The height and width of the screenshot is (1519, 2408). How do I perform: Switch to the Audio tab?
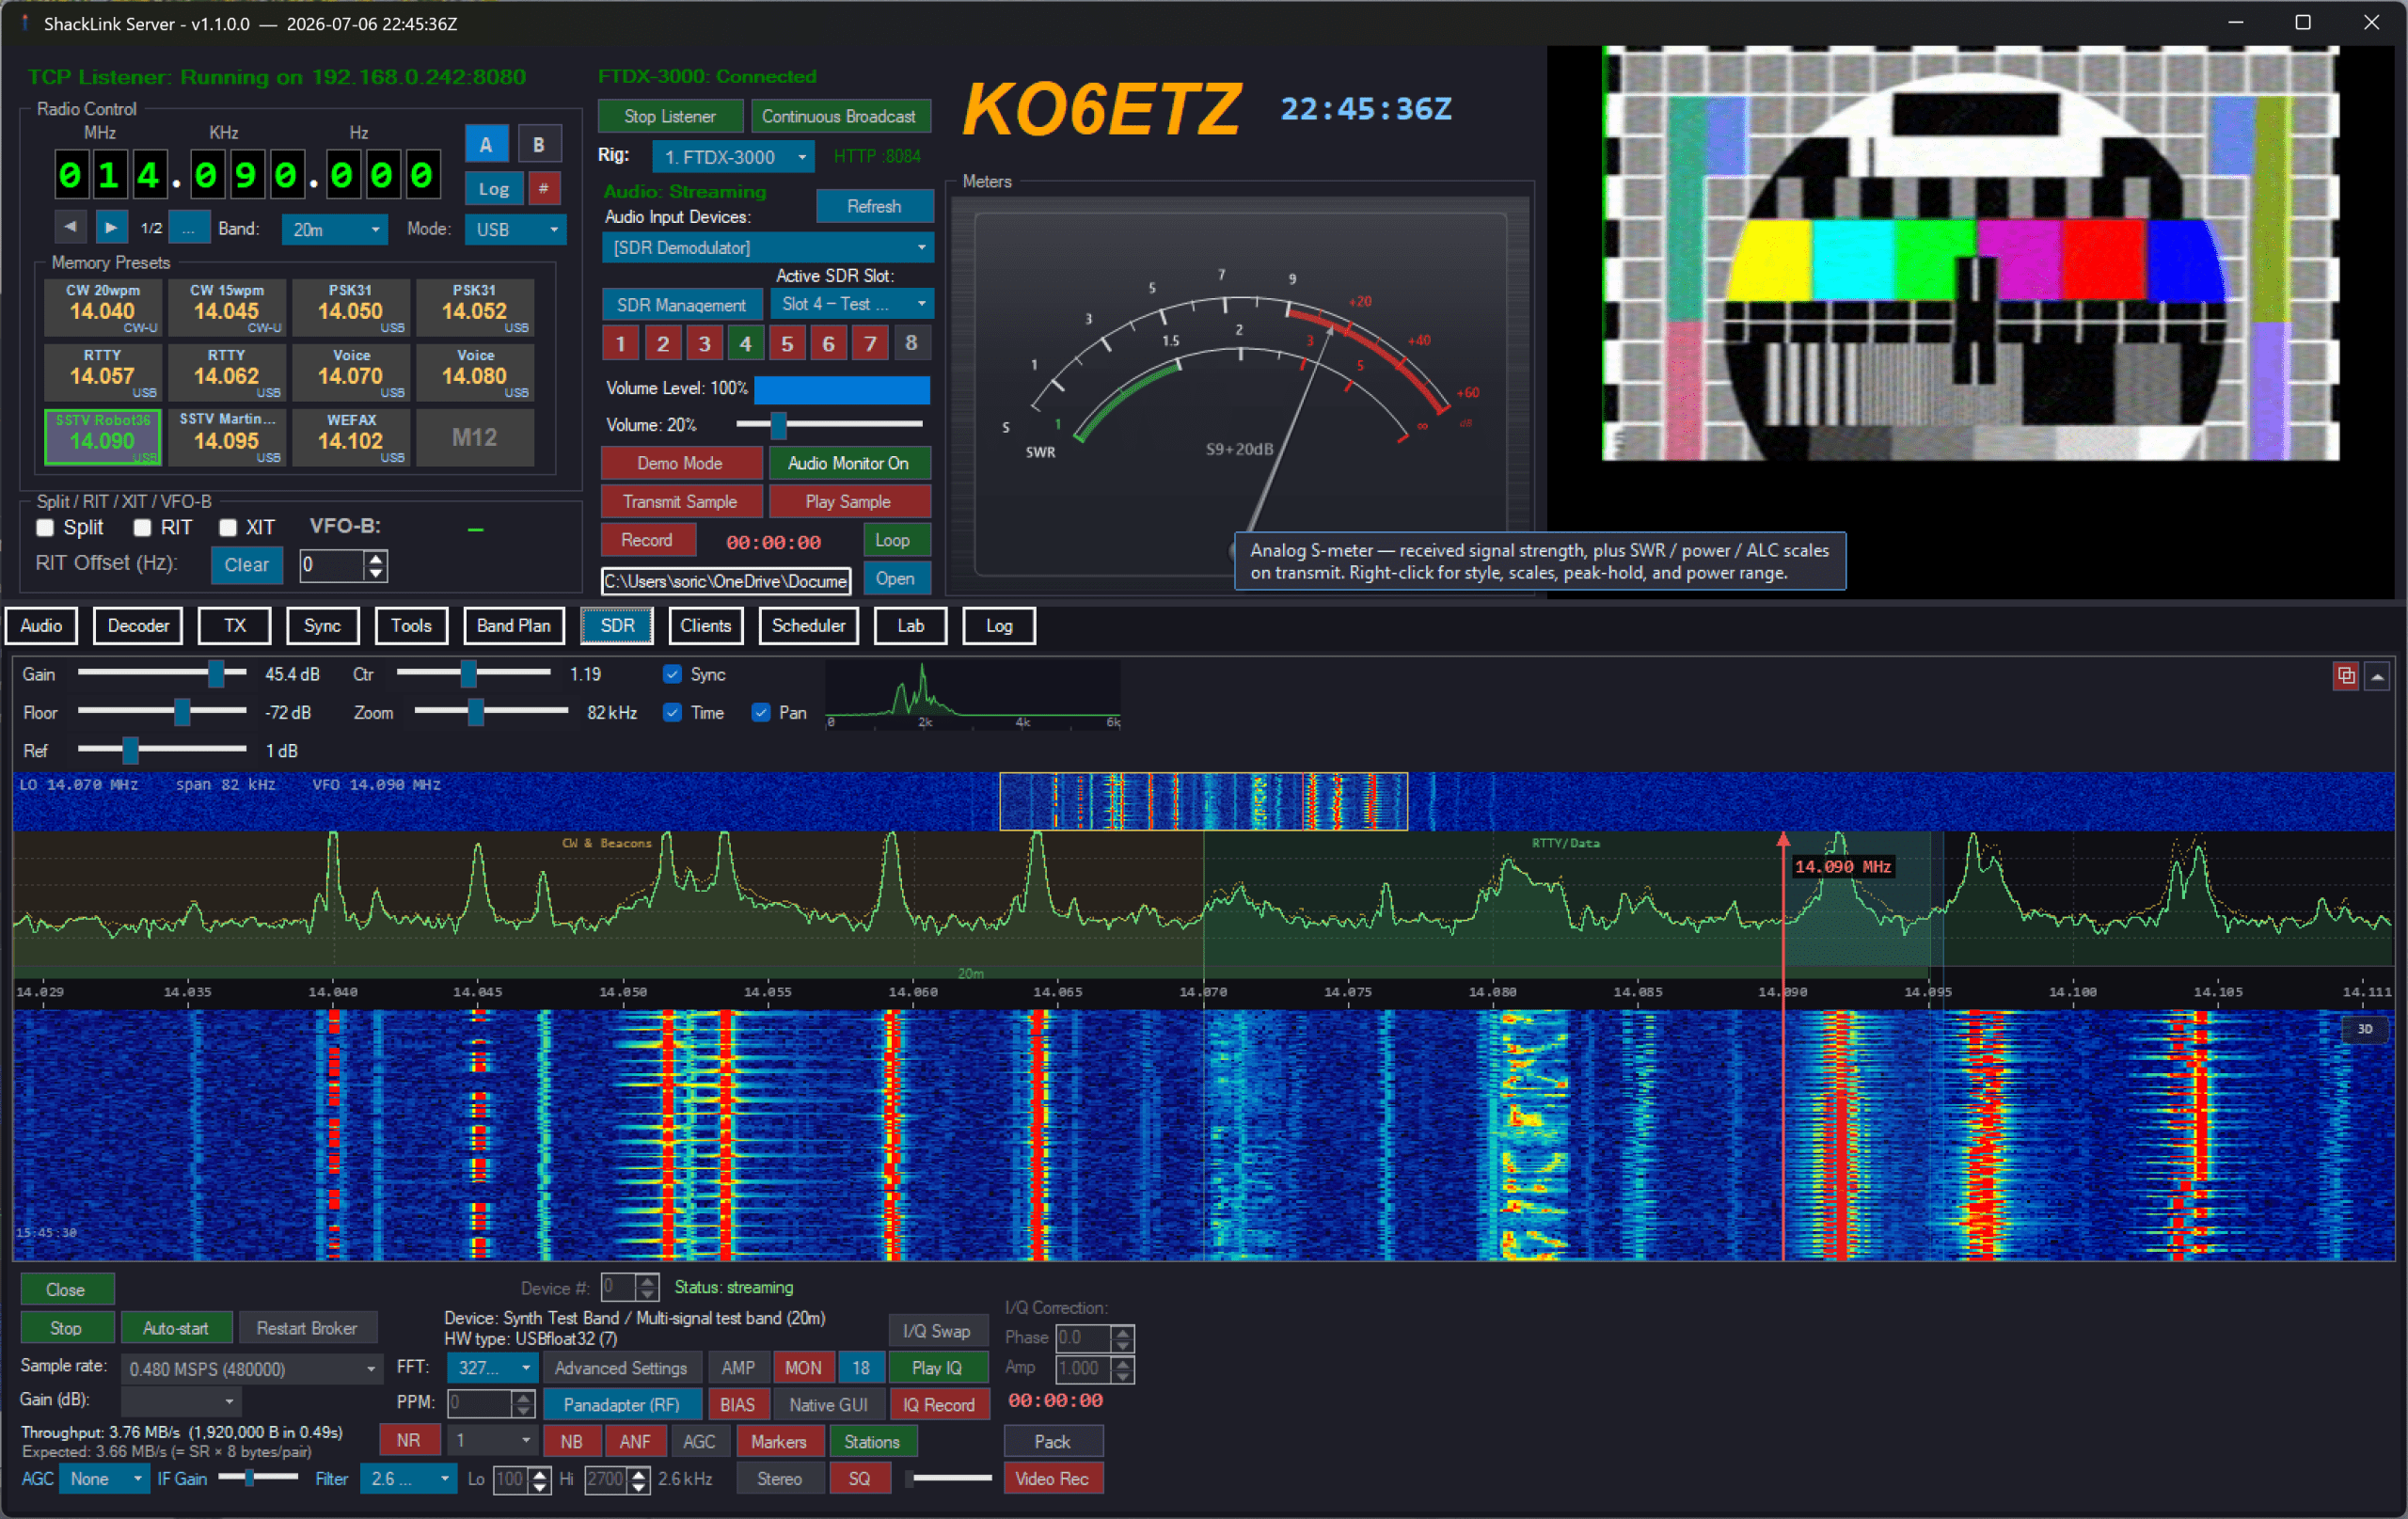click(x=41, y=626)
